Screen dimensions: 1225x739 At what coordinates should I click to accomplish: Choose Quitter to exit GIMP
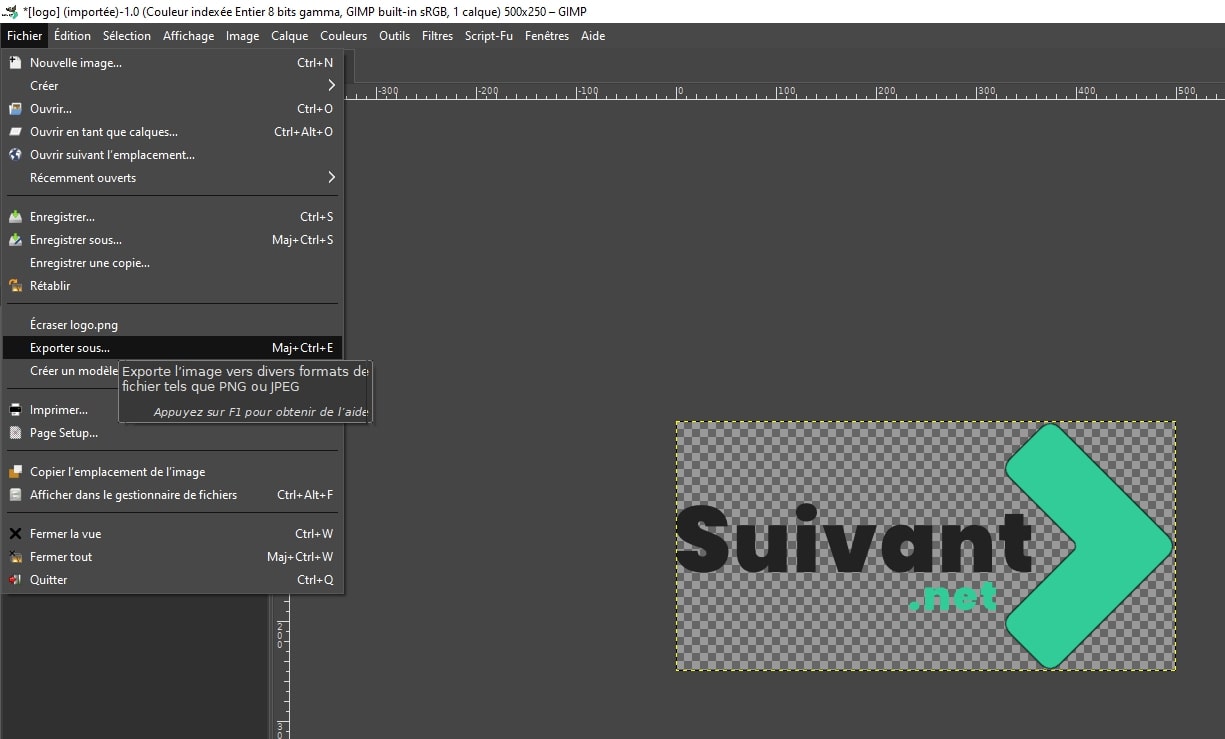tap(172, 580)
